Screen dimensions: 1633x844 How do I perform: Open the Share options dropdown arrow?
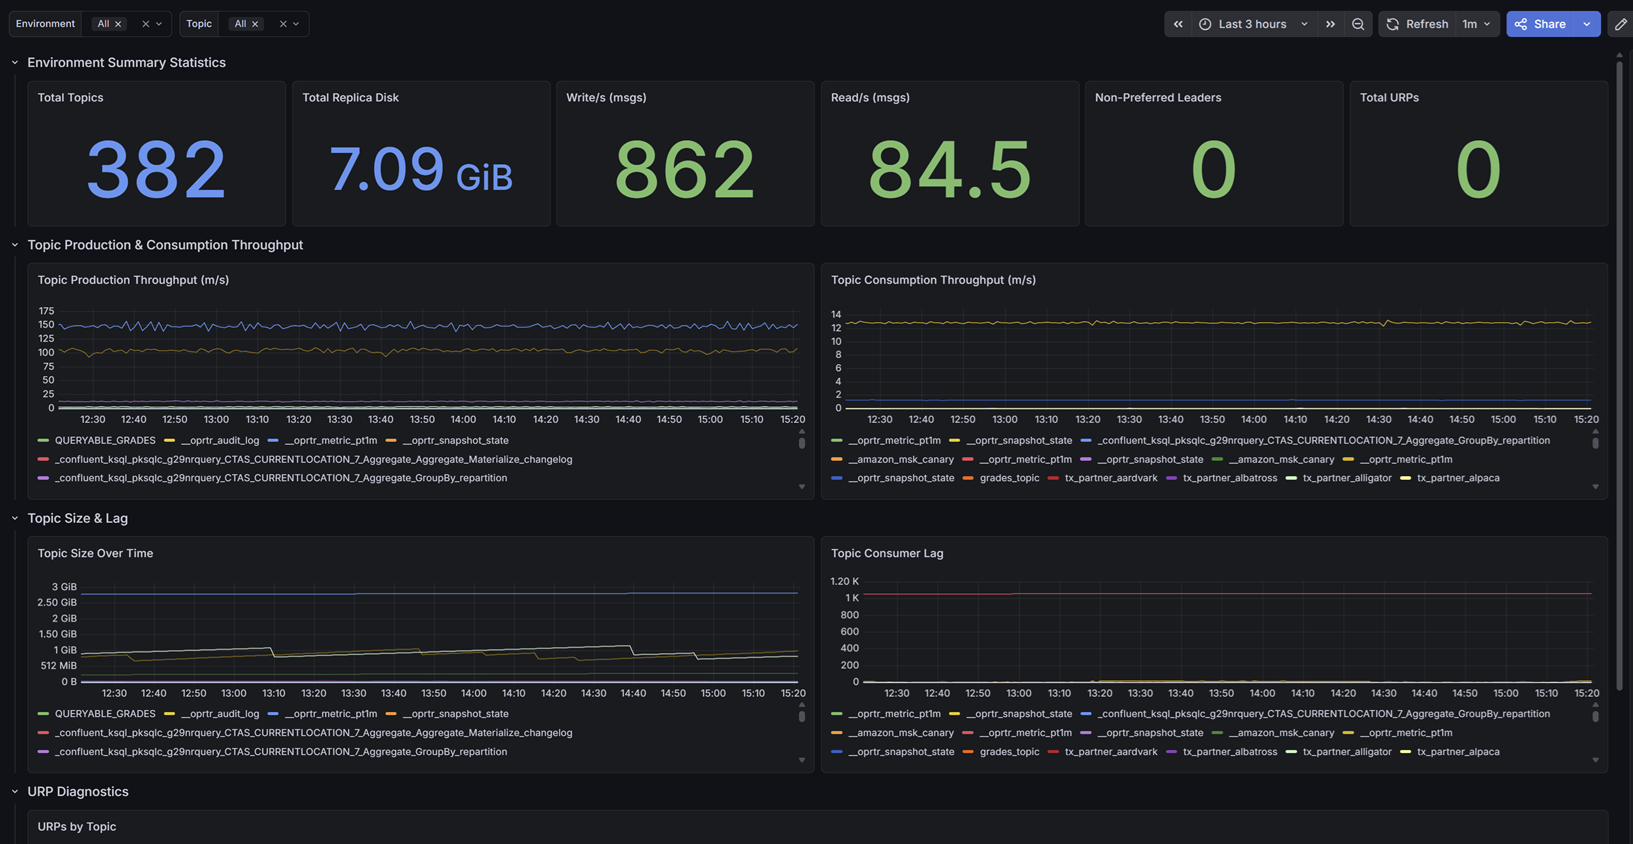click(x=1587, y=24)
